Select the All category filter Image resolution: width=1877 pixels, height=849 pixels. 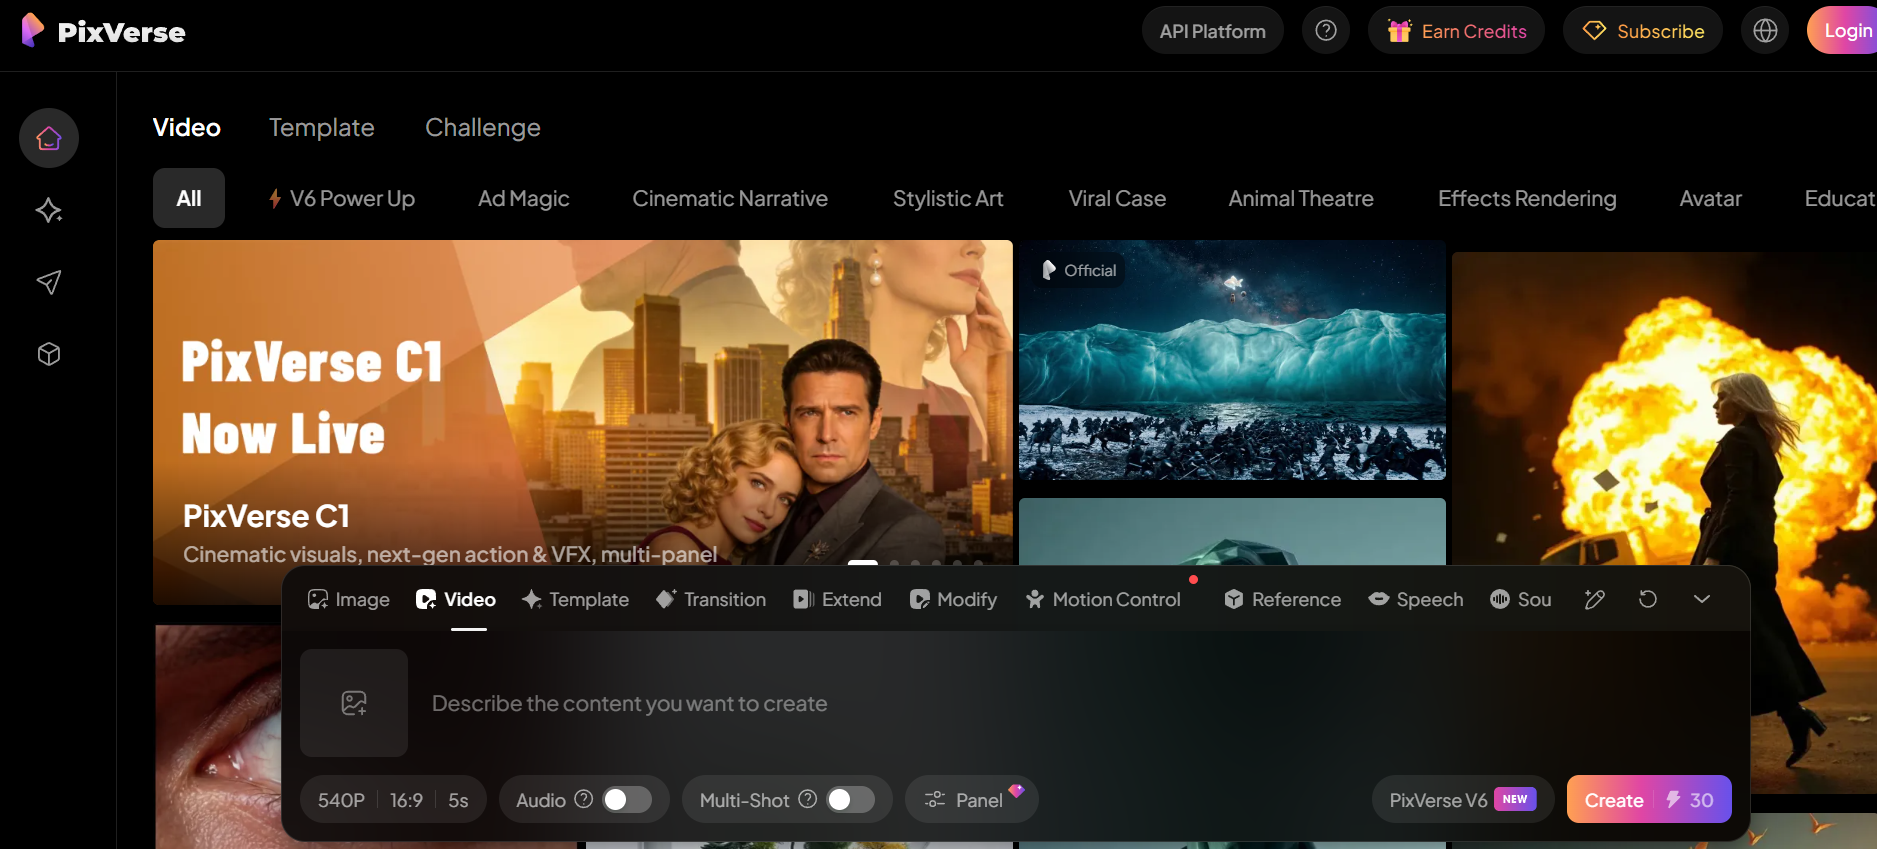point(189,198)
